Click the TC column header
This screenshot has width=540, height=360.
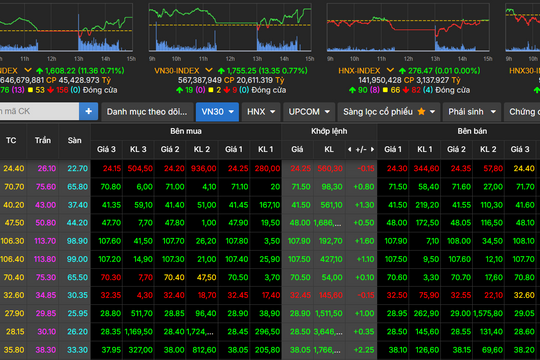[x=11, y=141]
